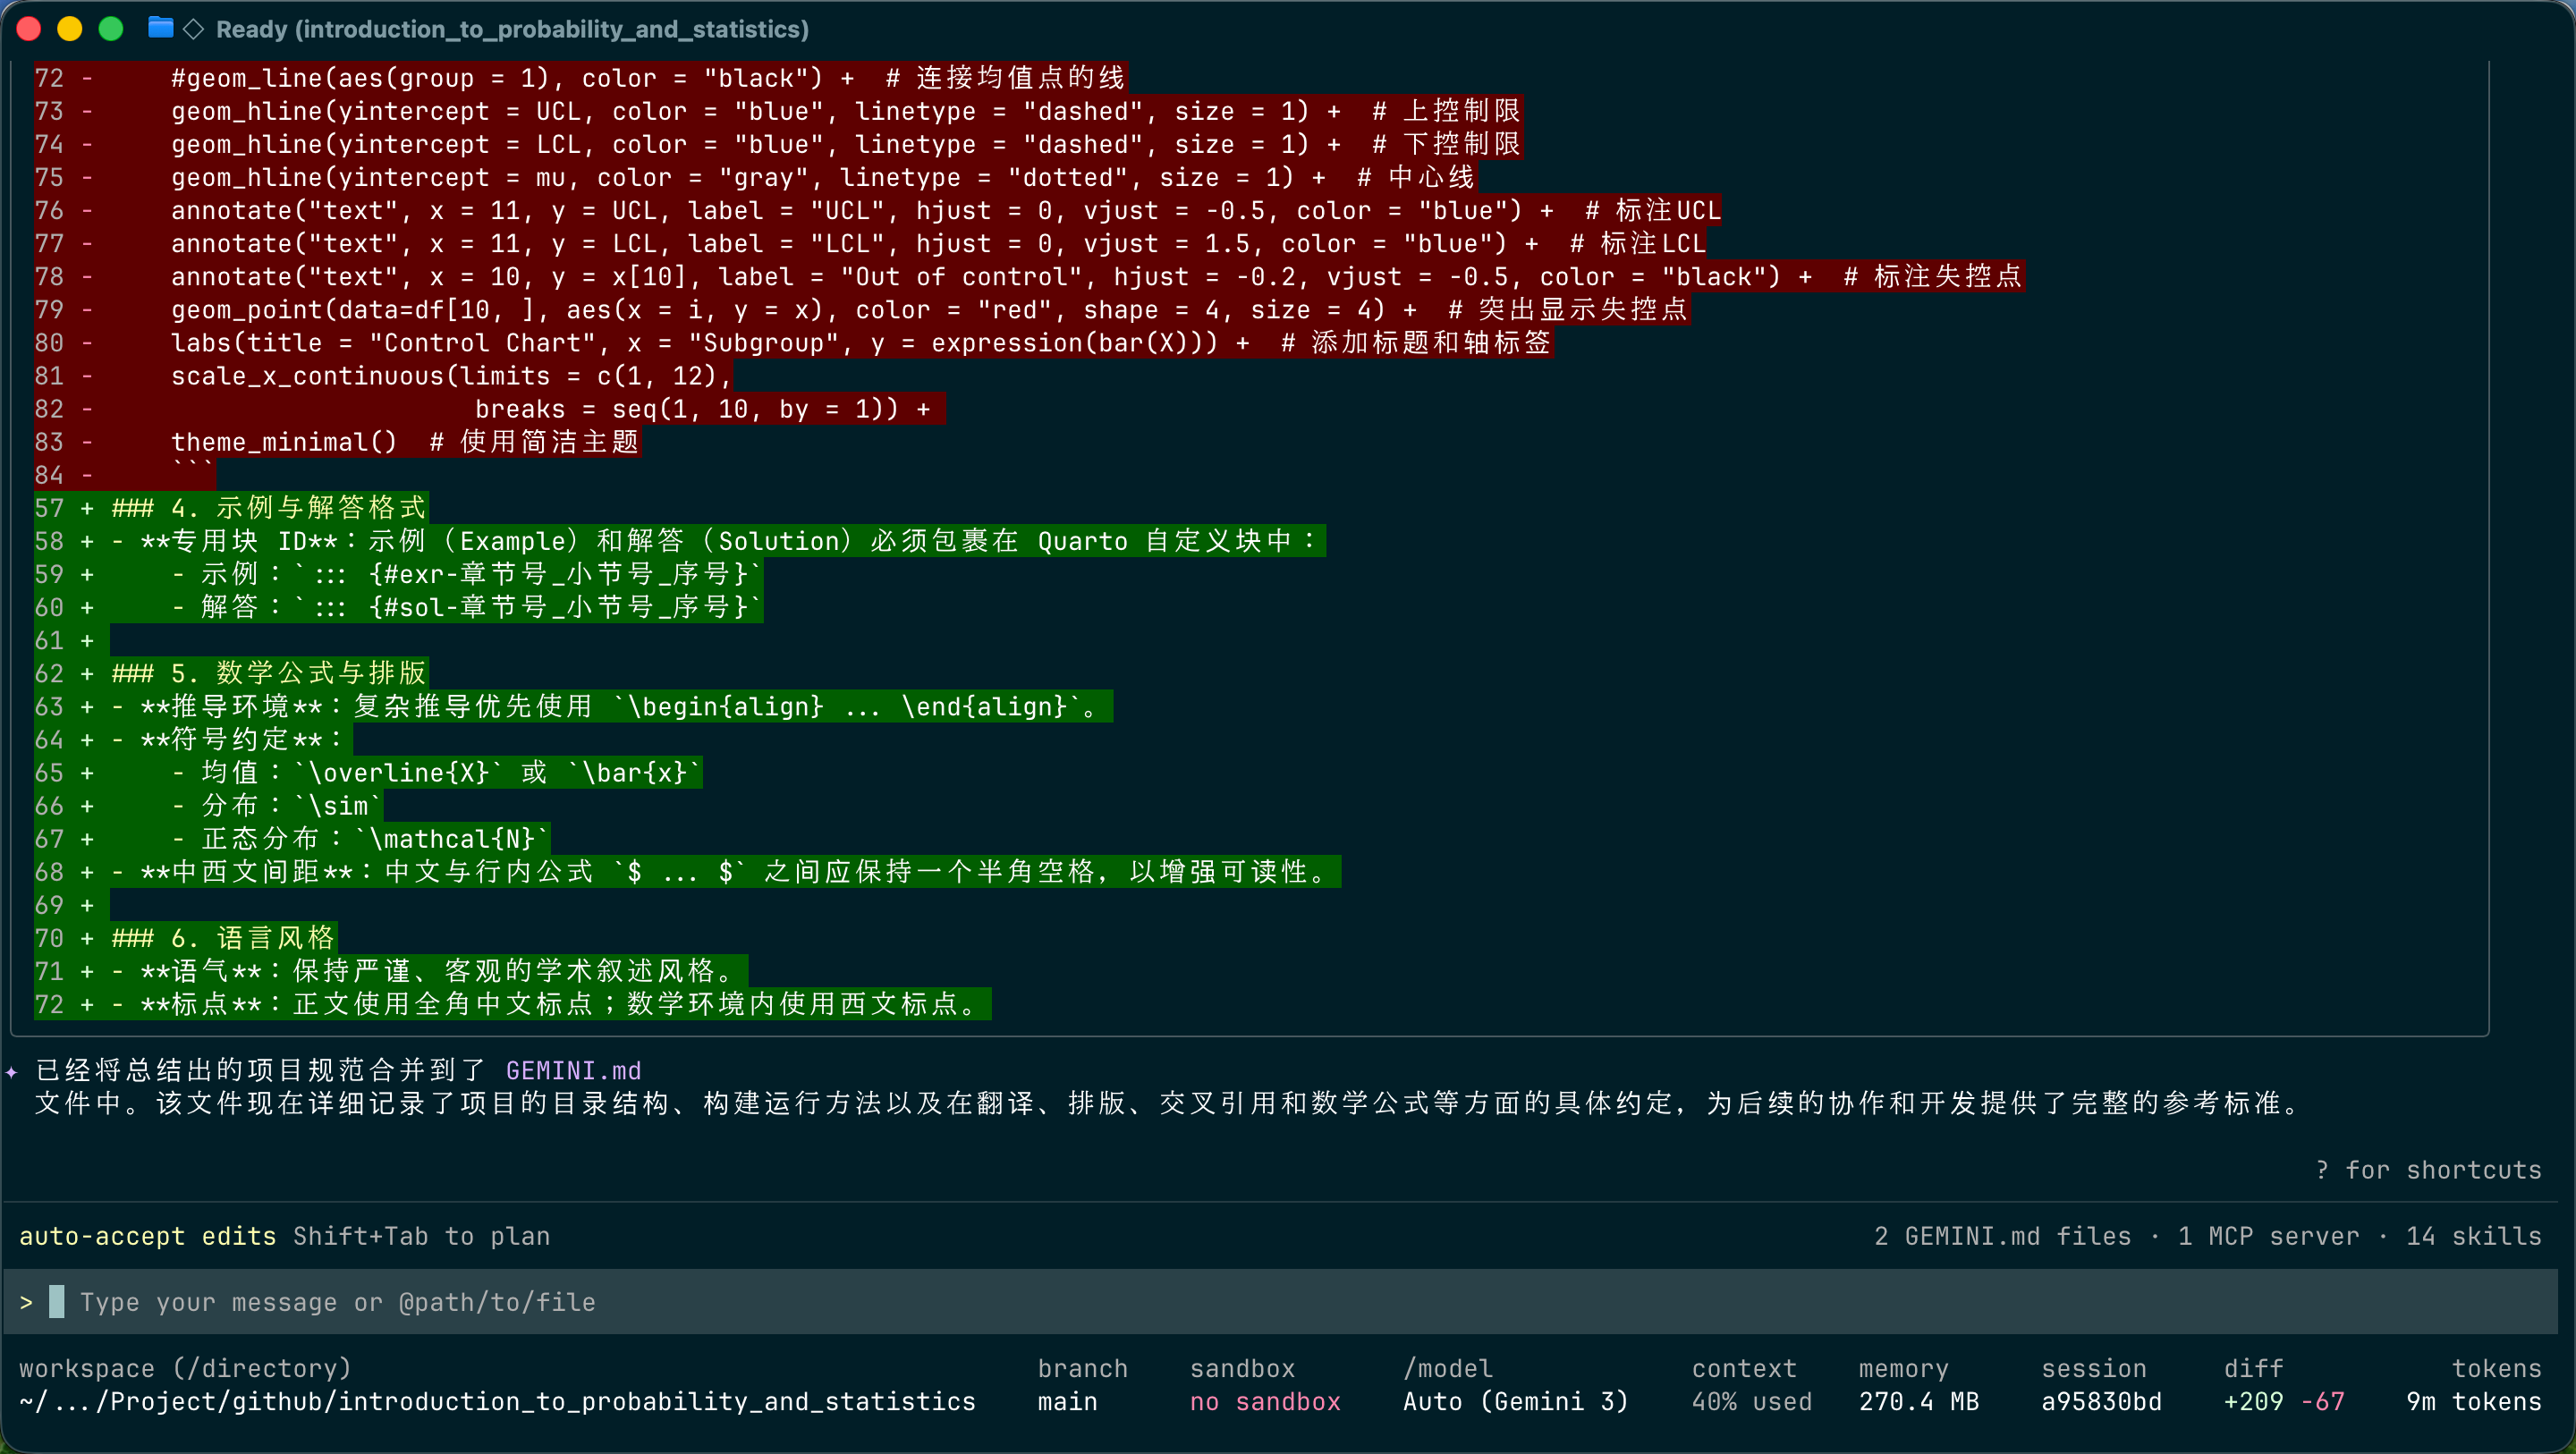Click the 'sandbox' footer label
The width and height of the screenshot is (2576, 1454).
coord(1242,1368)
